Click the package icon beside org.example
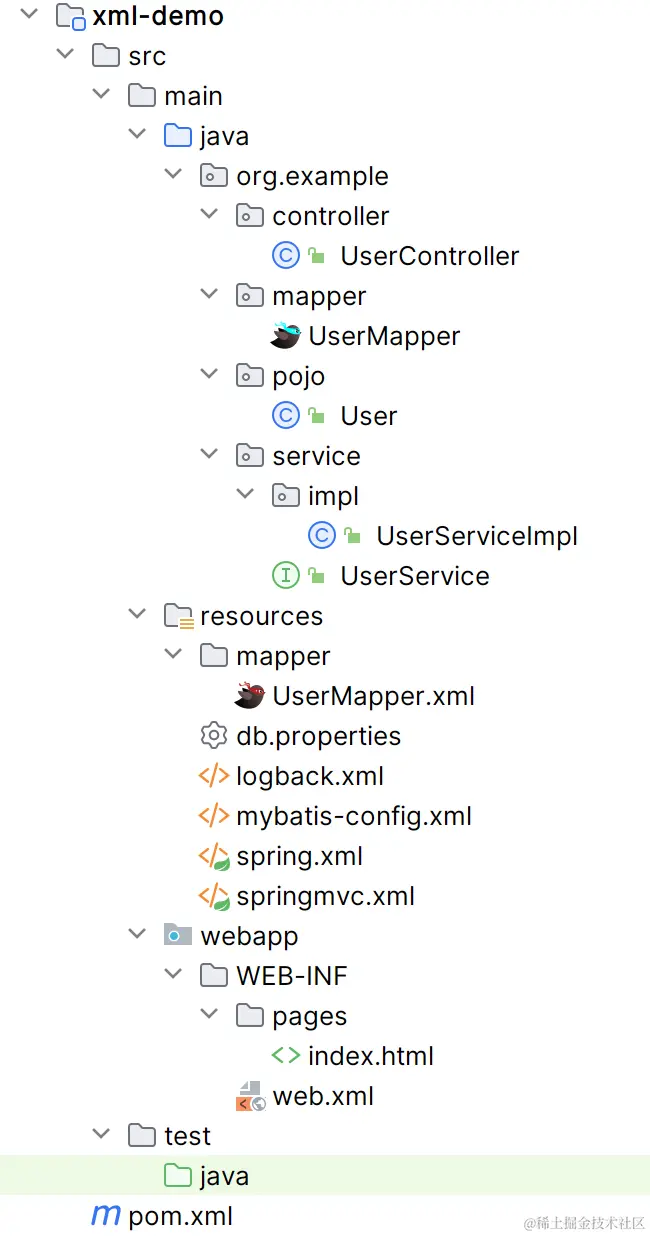Viewport: 650px width, 1236px height. 213,175
